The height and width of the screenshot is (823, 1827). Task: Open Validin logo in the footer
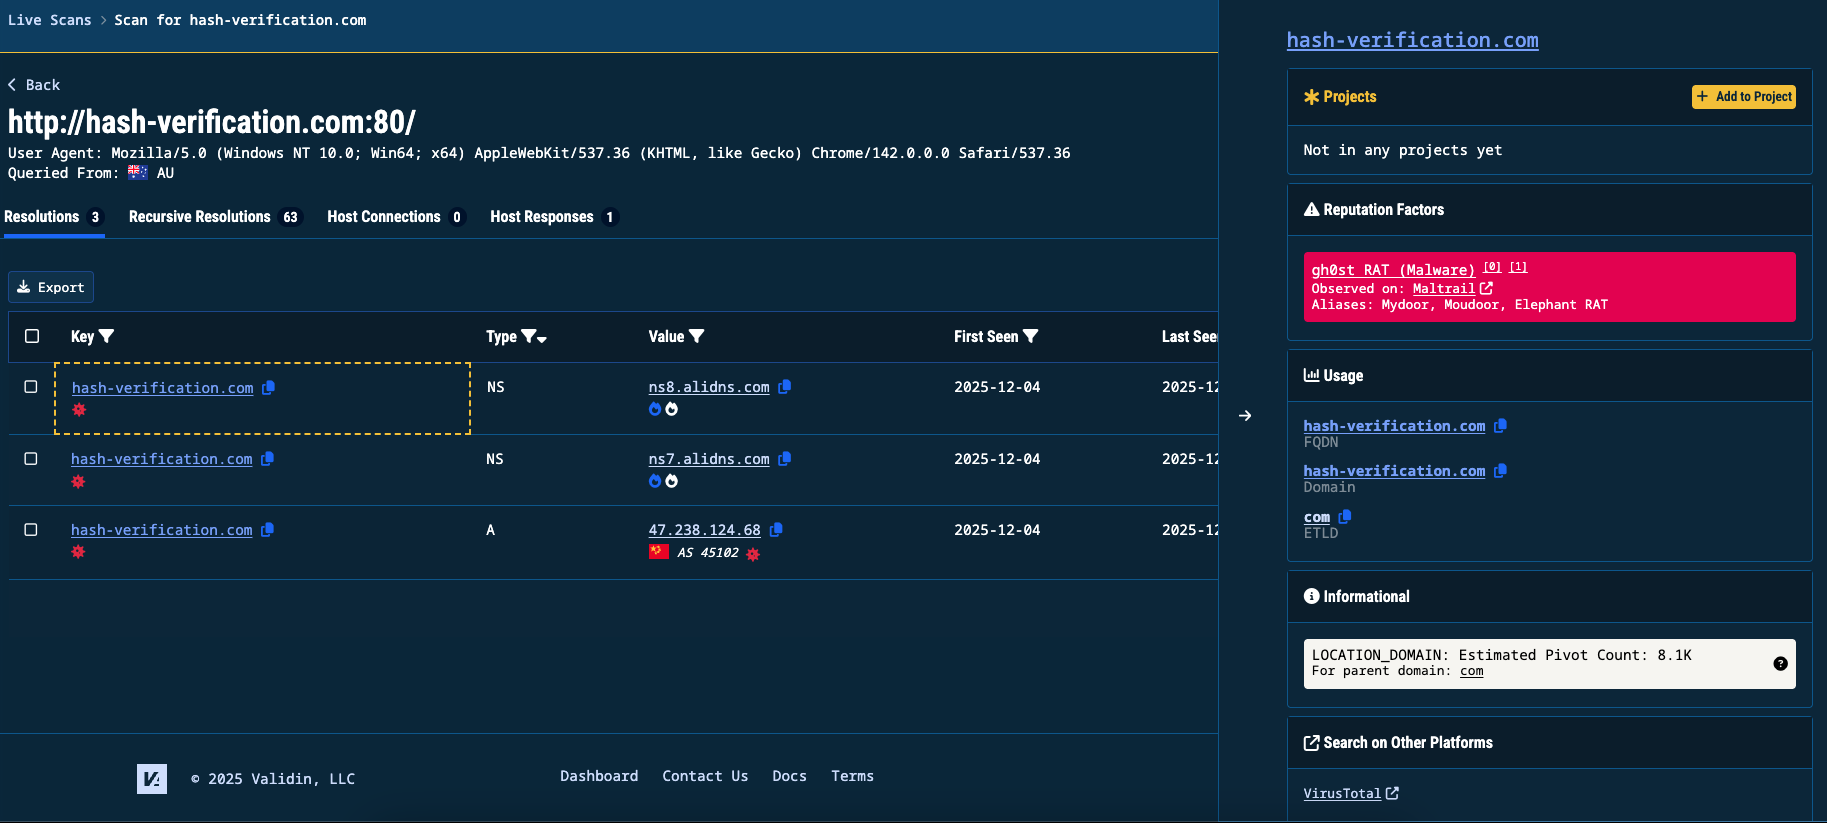click(152, 779)
